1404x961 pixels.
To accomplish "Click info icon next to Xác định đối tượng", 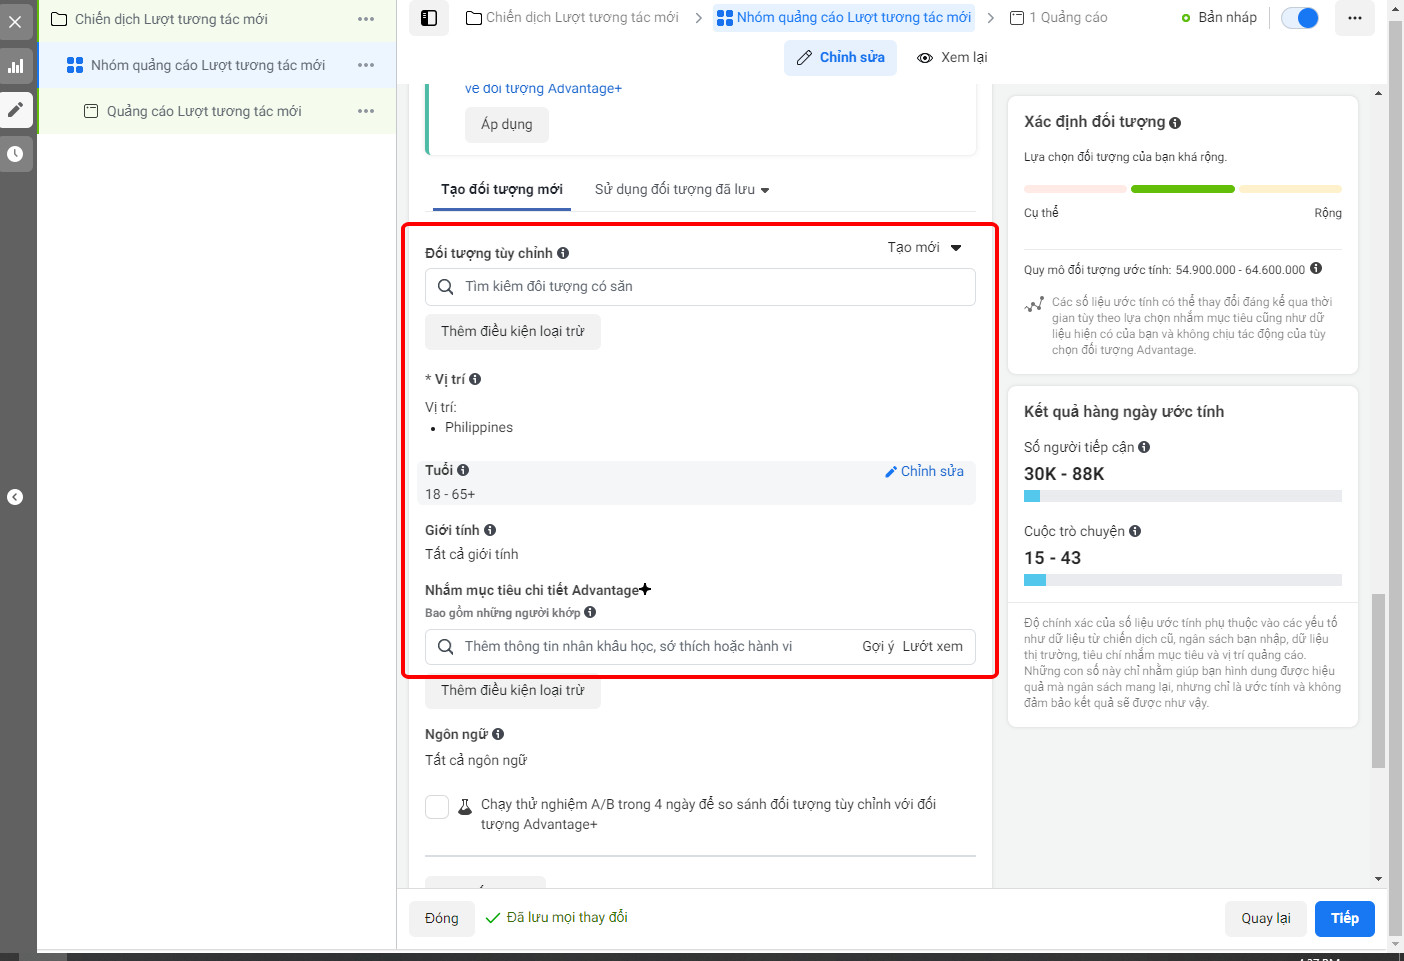I will click(x=1175, y=123).
